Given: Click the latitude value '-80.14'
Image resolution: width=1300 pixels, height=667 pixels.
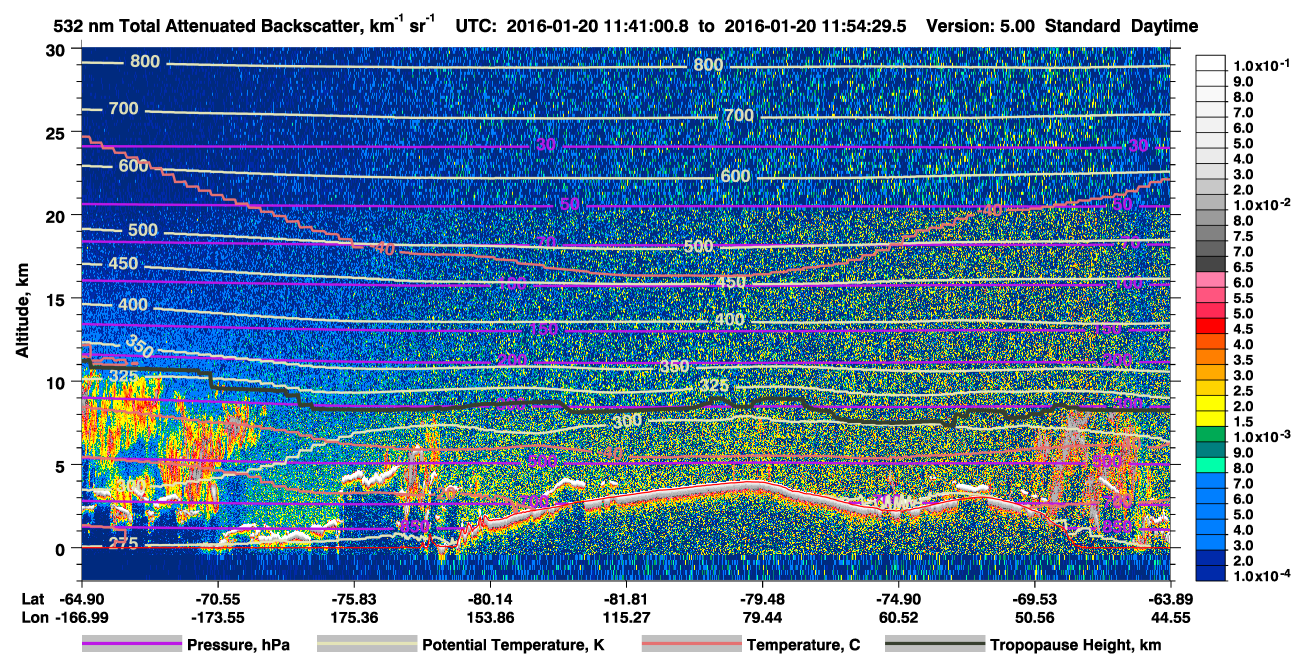Looking at the screenshot, I should [x=491, y=599].
